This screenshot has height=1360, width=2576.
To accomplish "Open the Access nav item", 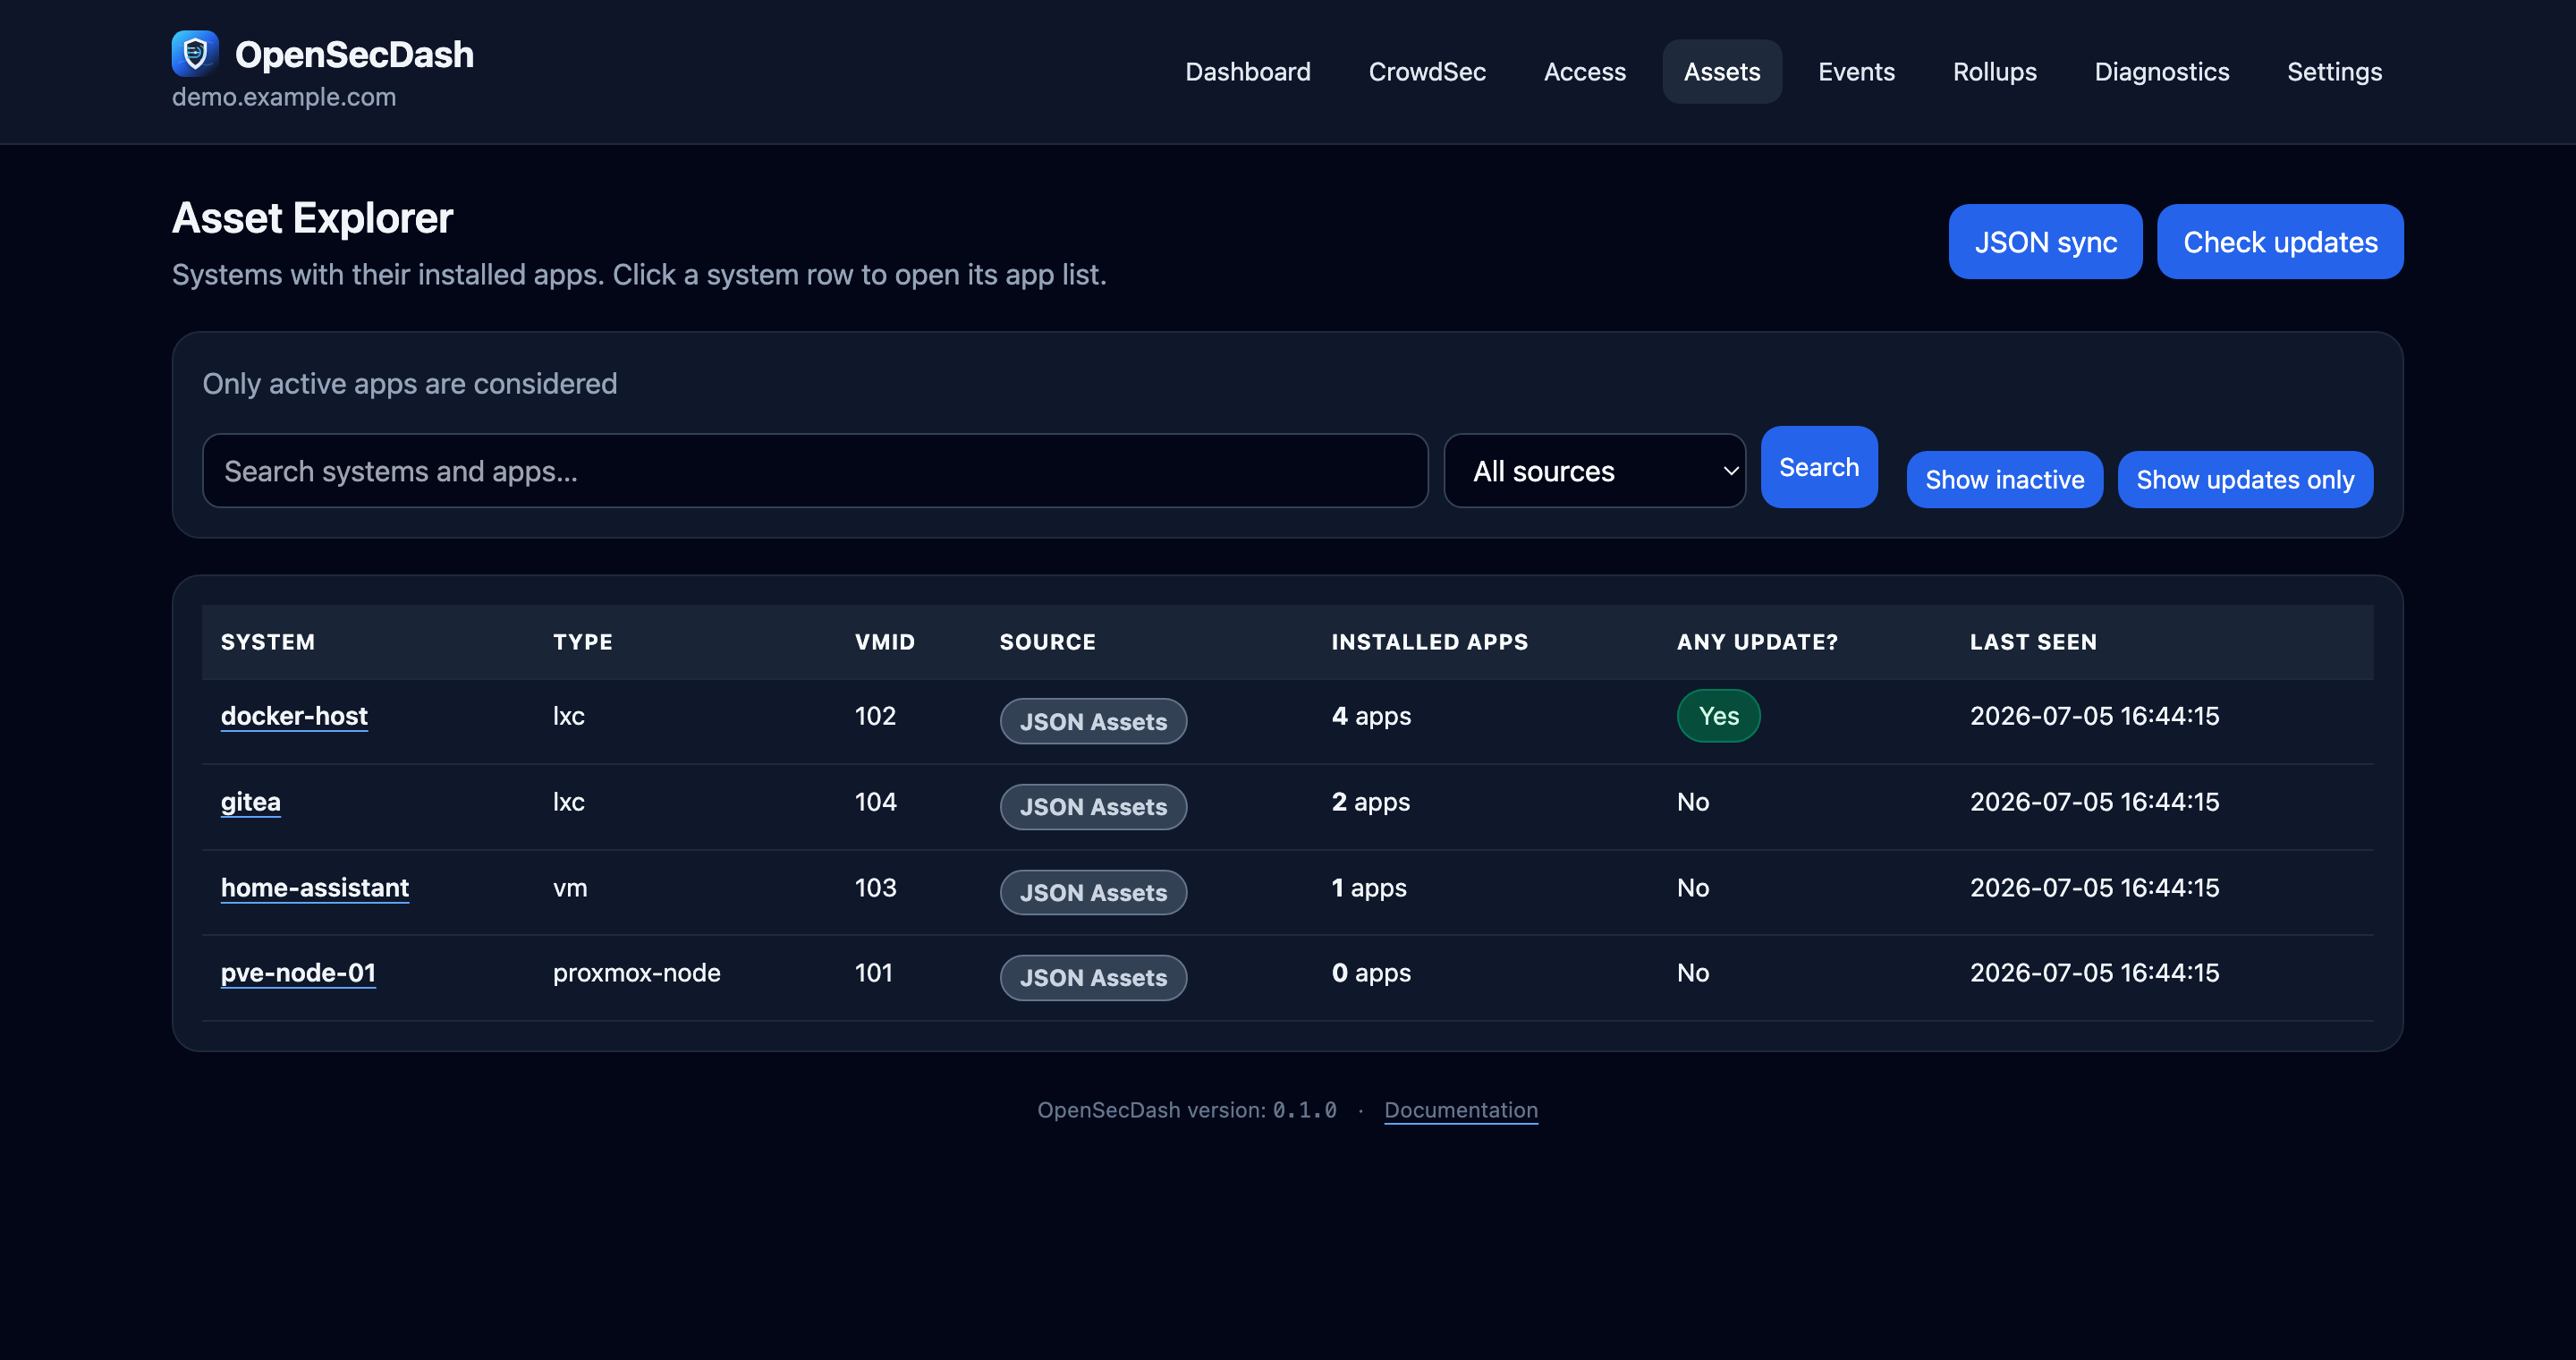I will pos(1584,72).
